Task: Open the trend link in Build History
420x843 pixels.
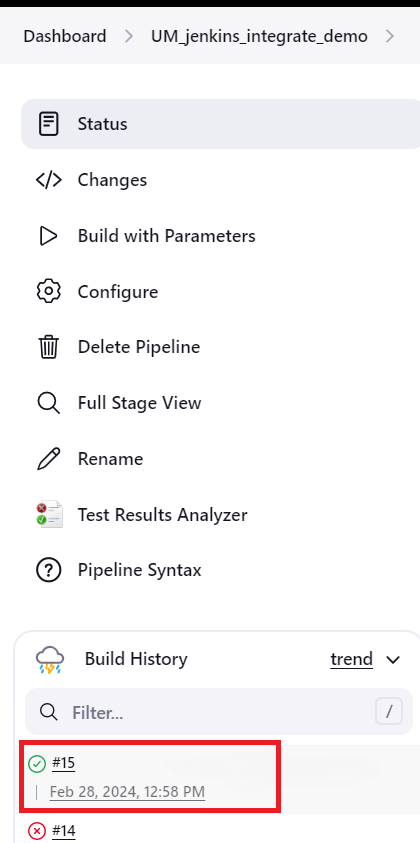Action: point(352,659)
